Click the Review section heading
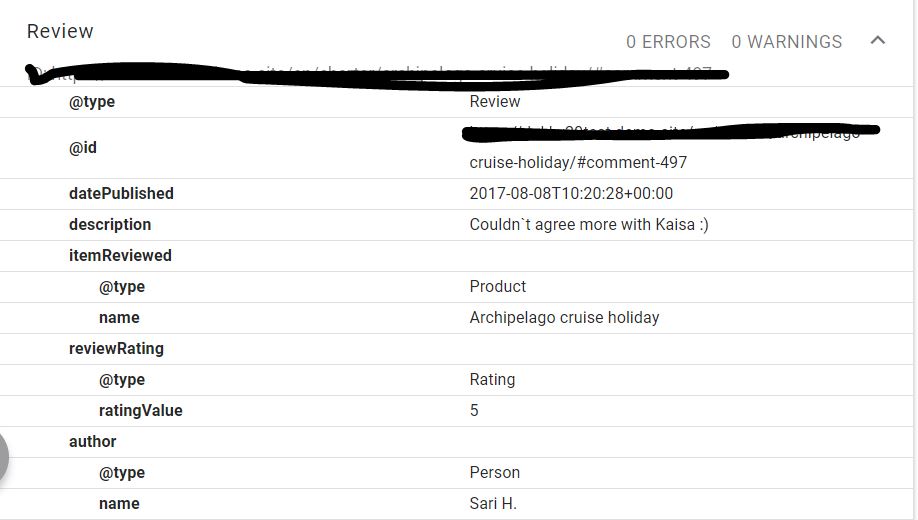This screenshot has width=918, height=520. click(60, 31)
